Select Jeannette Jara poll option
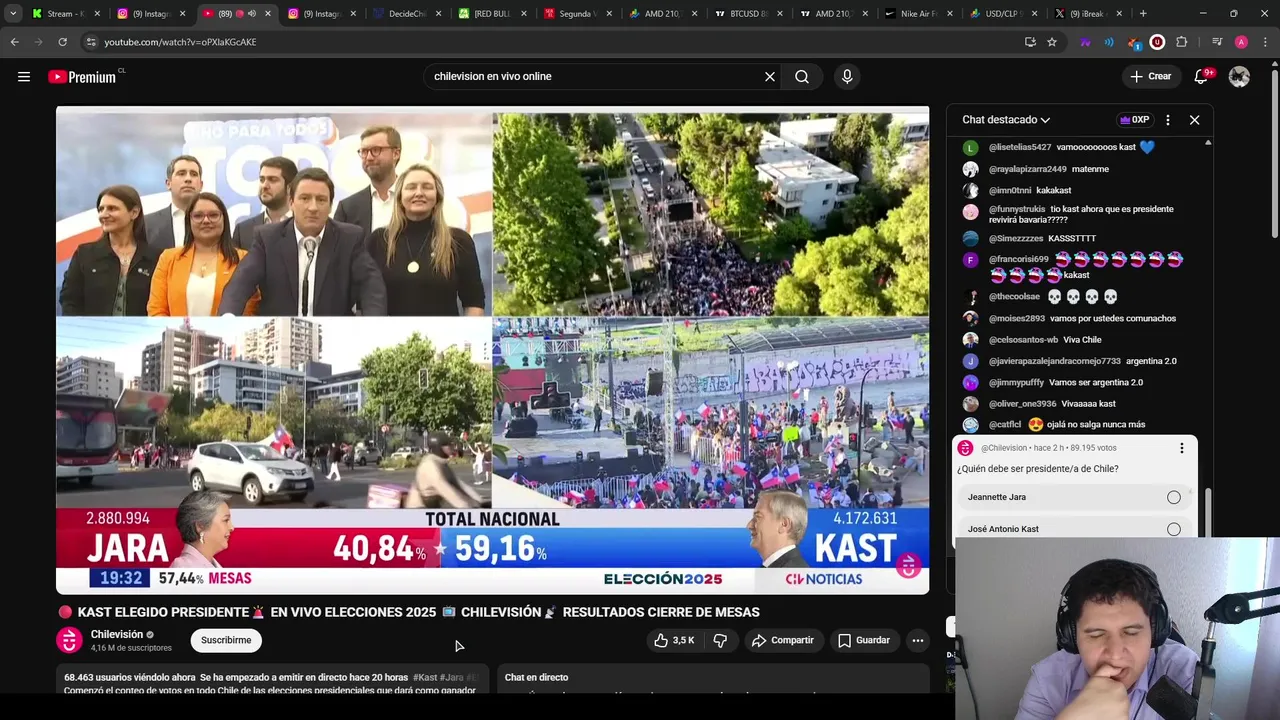The width and height of the screenshot is (1280, 720). pyautogui.click(x=1076, y=497)
